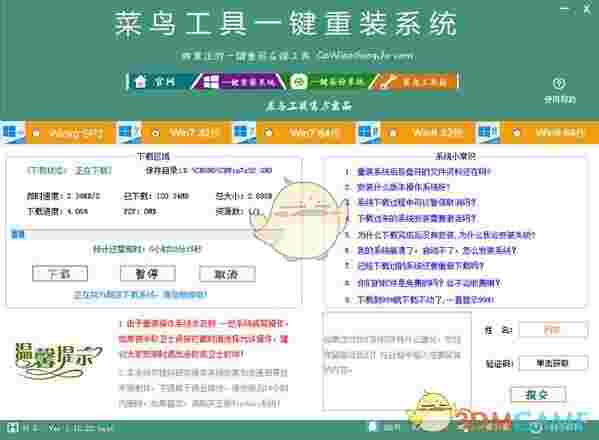599x440 pixels.
Task: Click the version icon in the status bar
Action: coord(12,427)
